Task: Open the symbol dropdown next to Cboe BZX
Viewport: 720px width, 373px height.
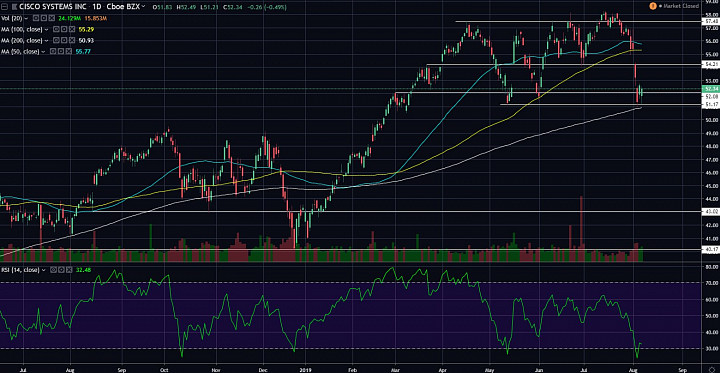Action: pos(143,6)
